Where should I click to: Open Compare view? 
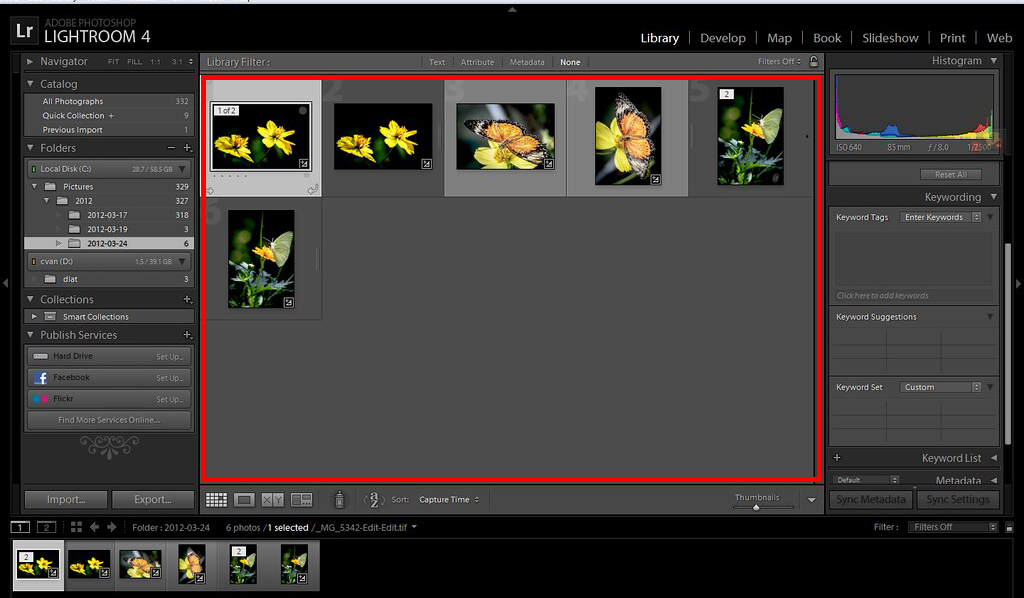click(x=270, y=499)
